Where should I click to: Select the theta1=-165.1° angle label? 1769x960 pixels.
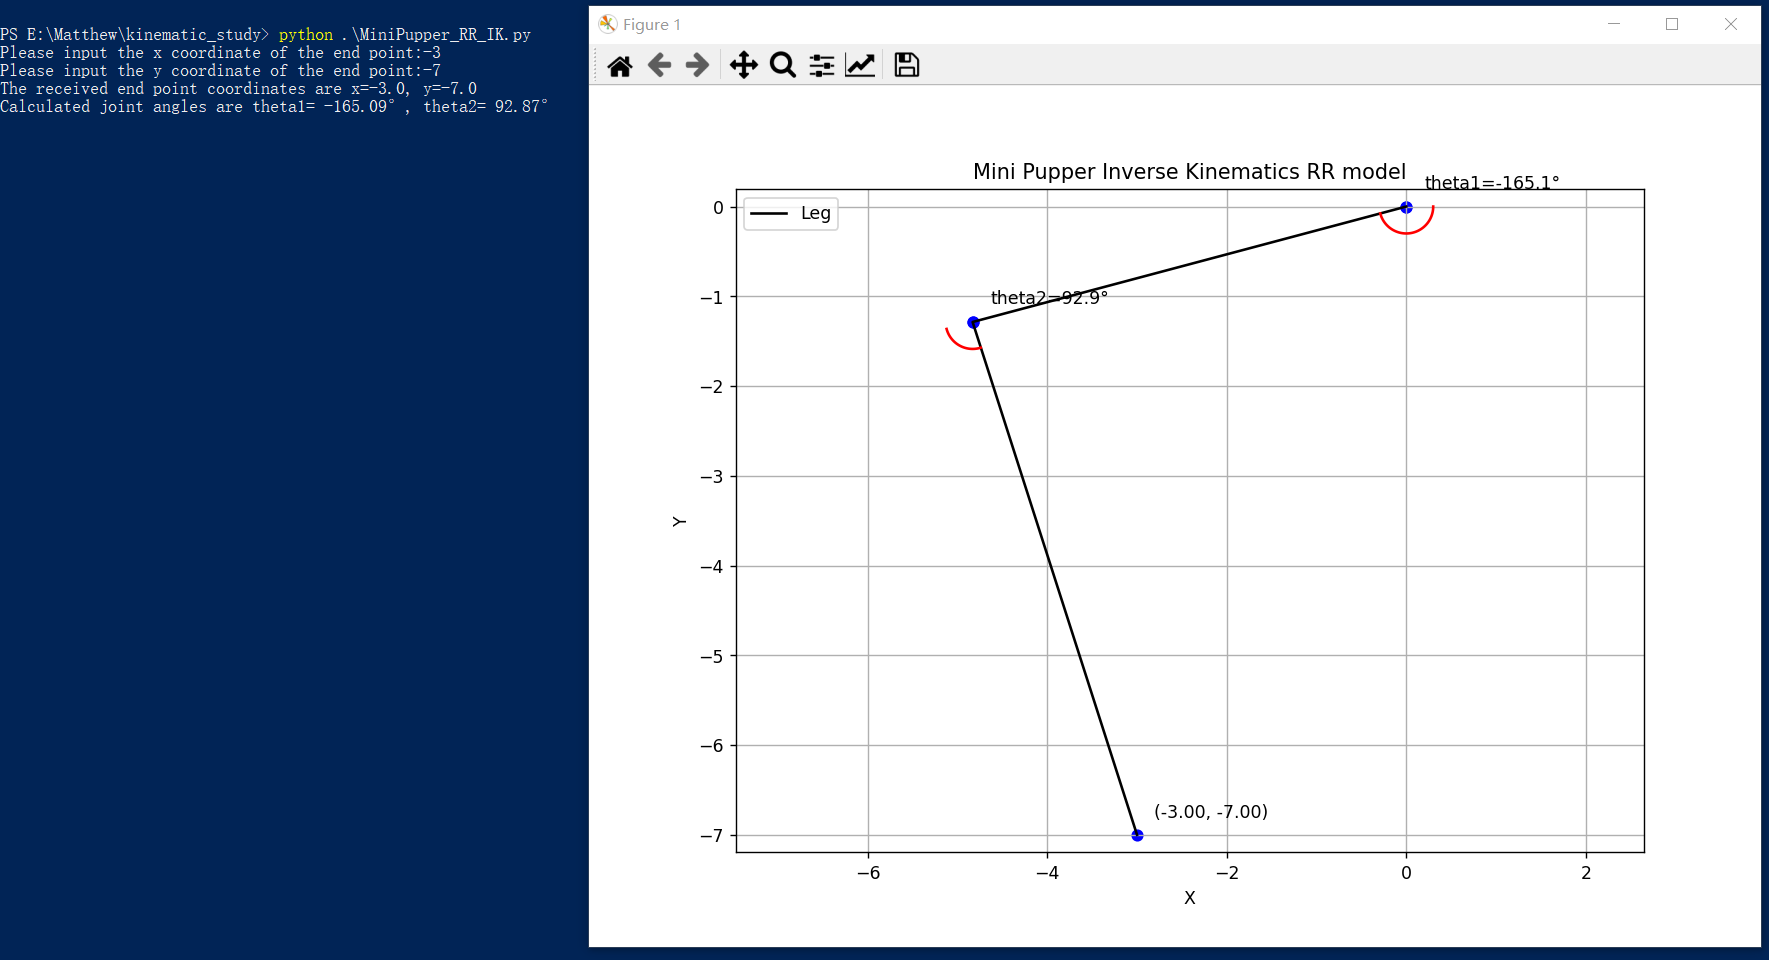pyautogui.click(x=1492, y=183)
